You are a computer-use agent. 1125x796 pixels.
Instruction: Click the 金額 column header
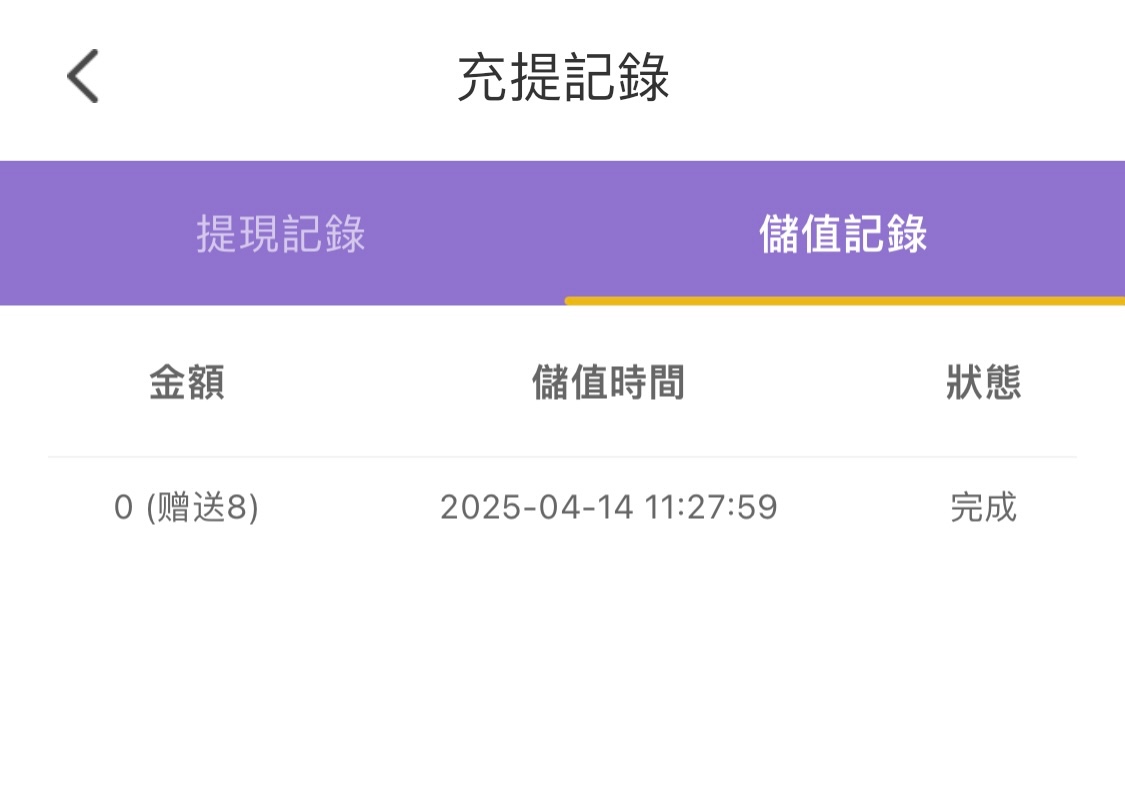187,383
